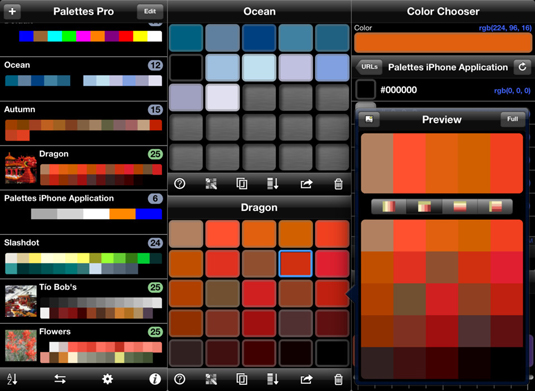Open the Tío Bob's palette
Screen dimensions: 535x391
(83, 301)
